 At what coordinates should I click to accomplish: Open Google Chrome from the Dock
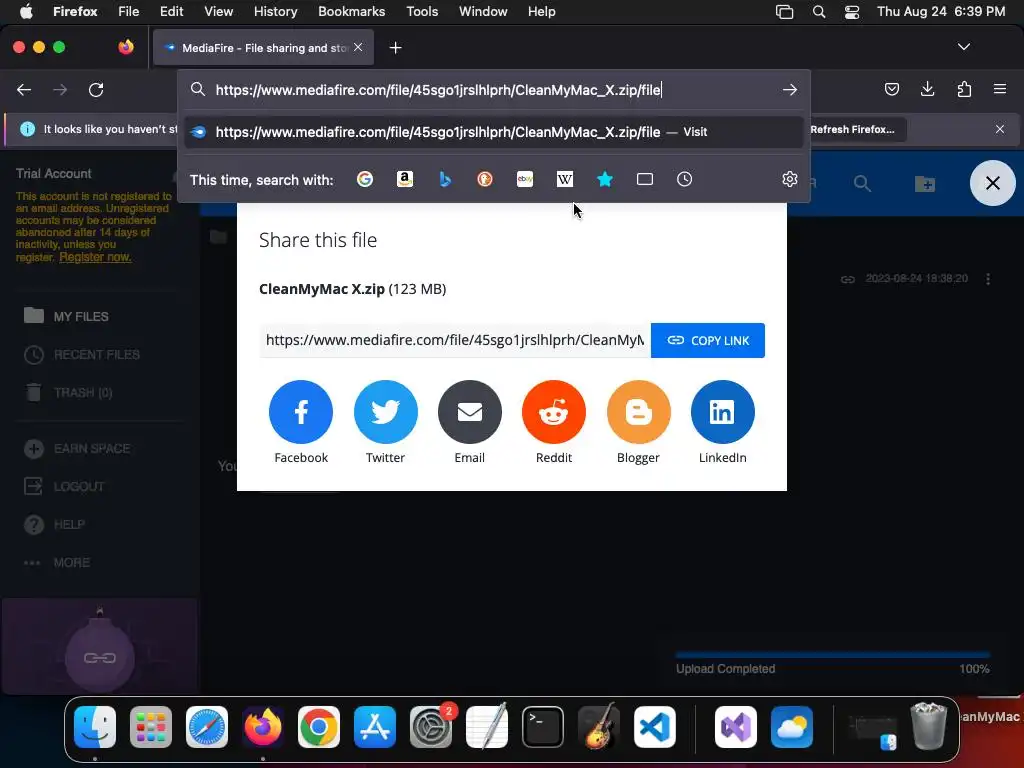(x=319, y=727)
